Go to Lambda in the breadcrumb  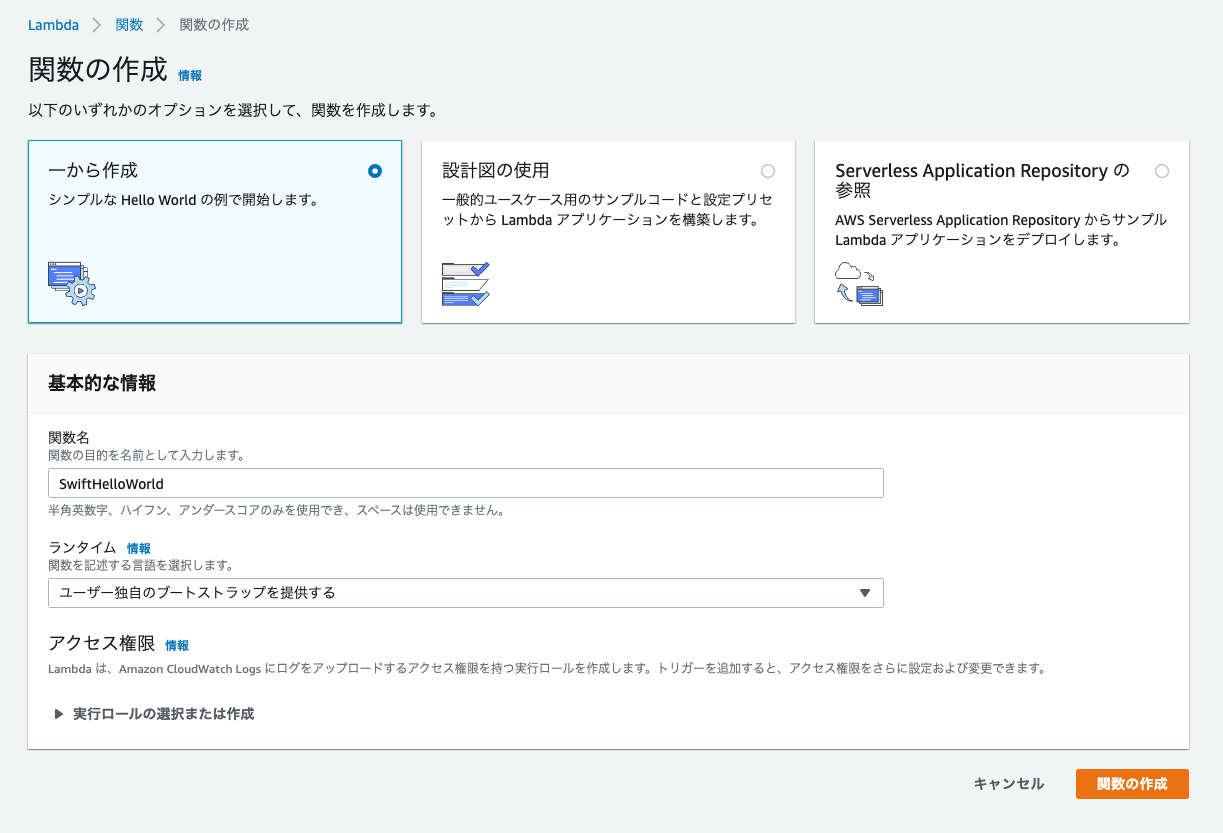point(54,25)
